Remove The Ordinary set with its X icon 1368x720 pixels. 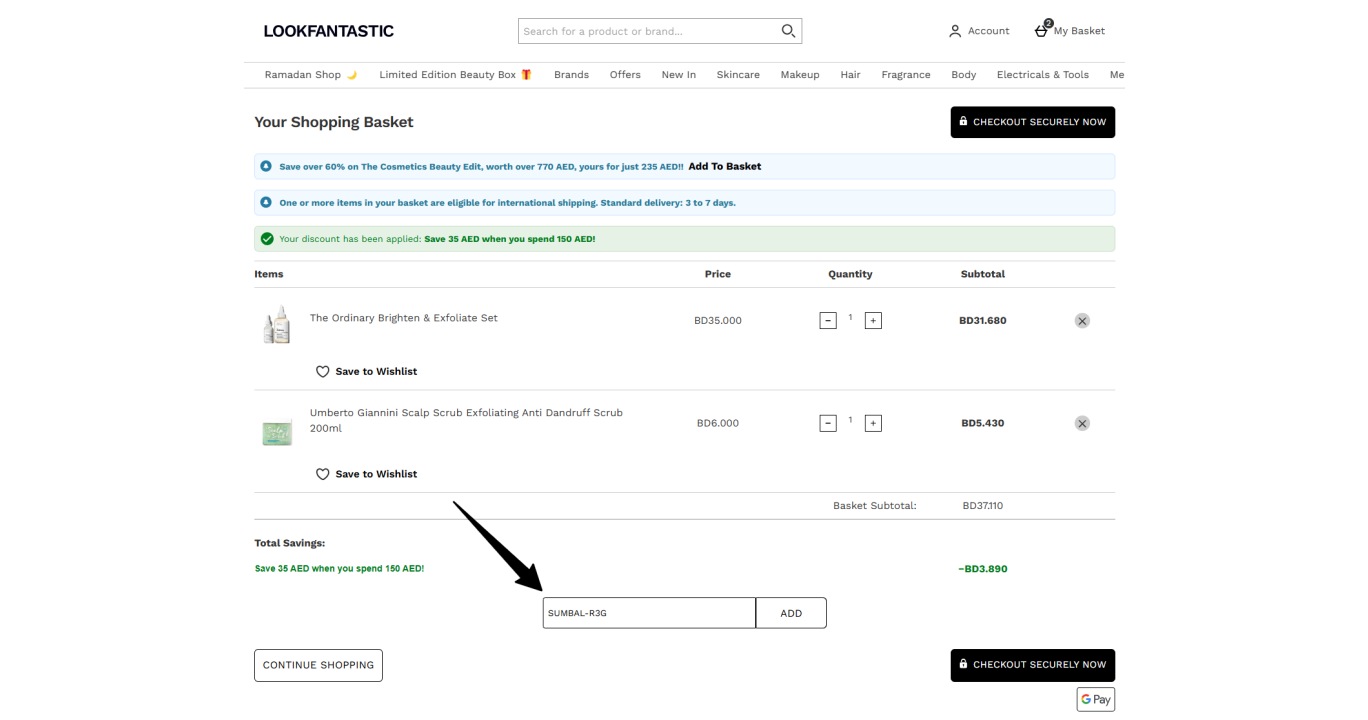[x=1082, y=321]
